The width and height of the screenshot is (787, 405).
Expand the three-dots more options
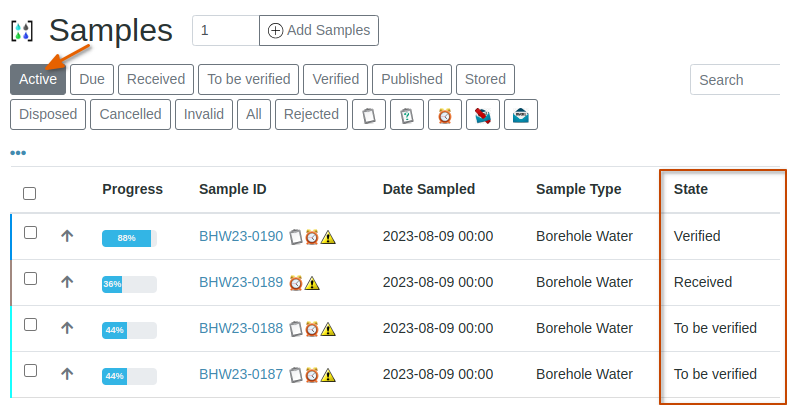[18, 153]
